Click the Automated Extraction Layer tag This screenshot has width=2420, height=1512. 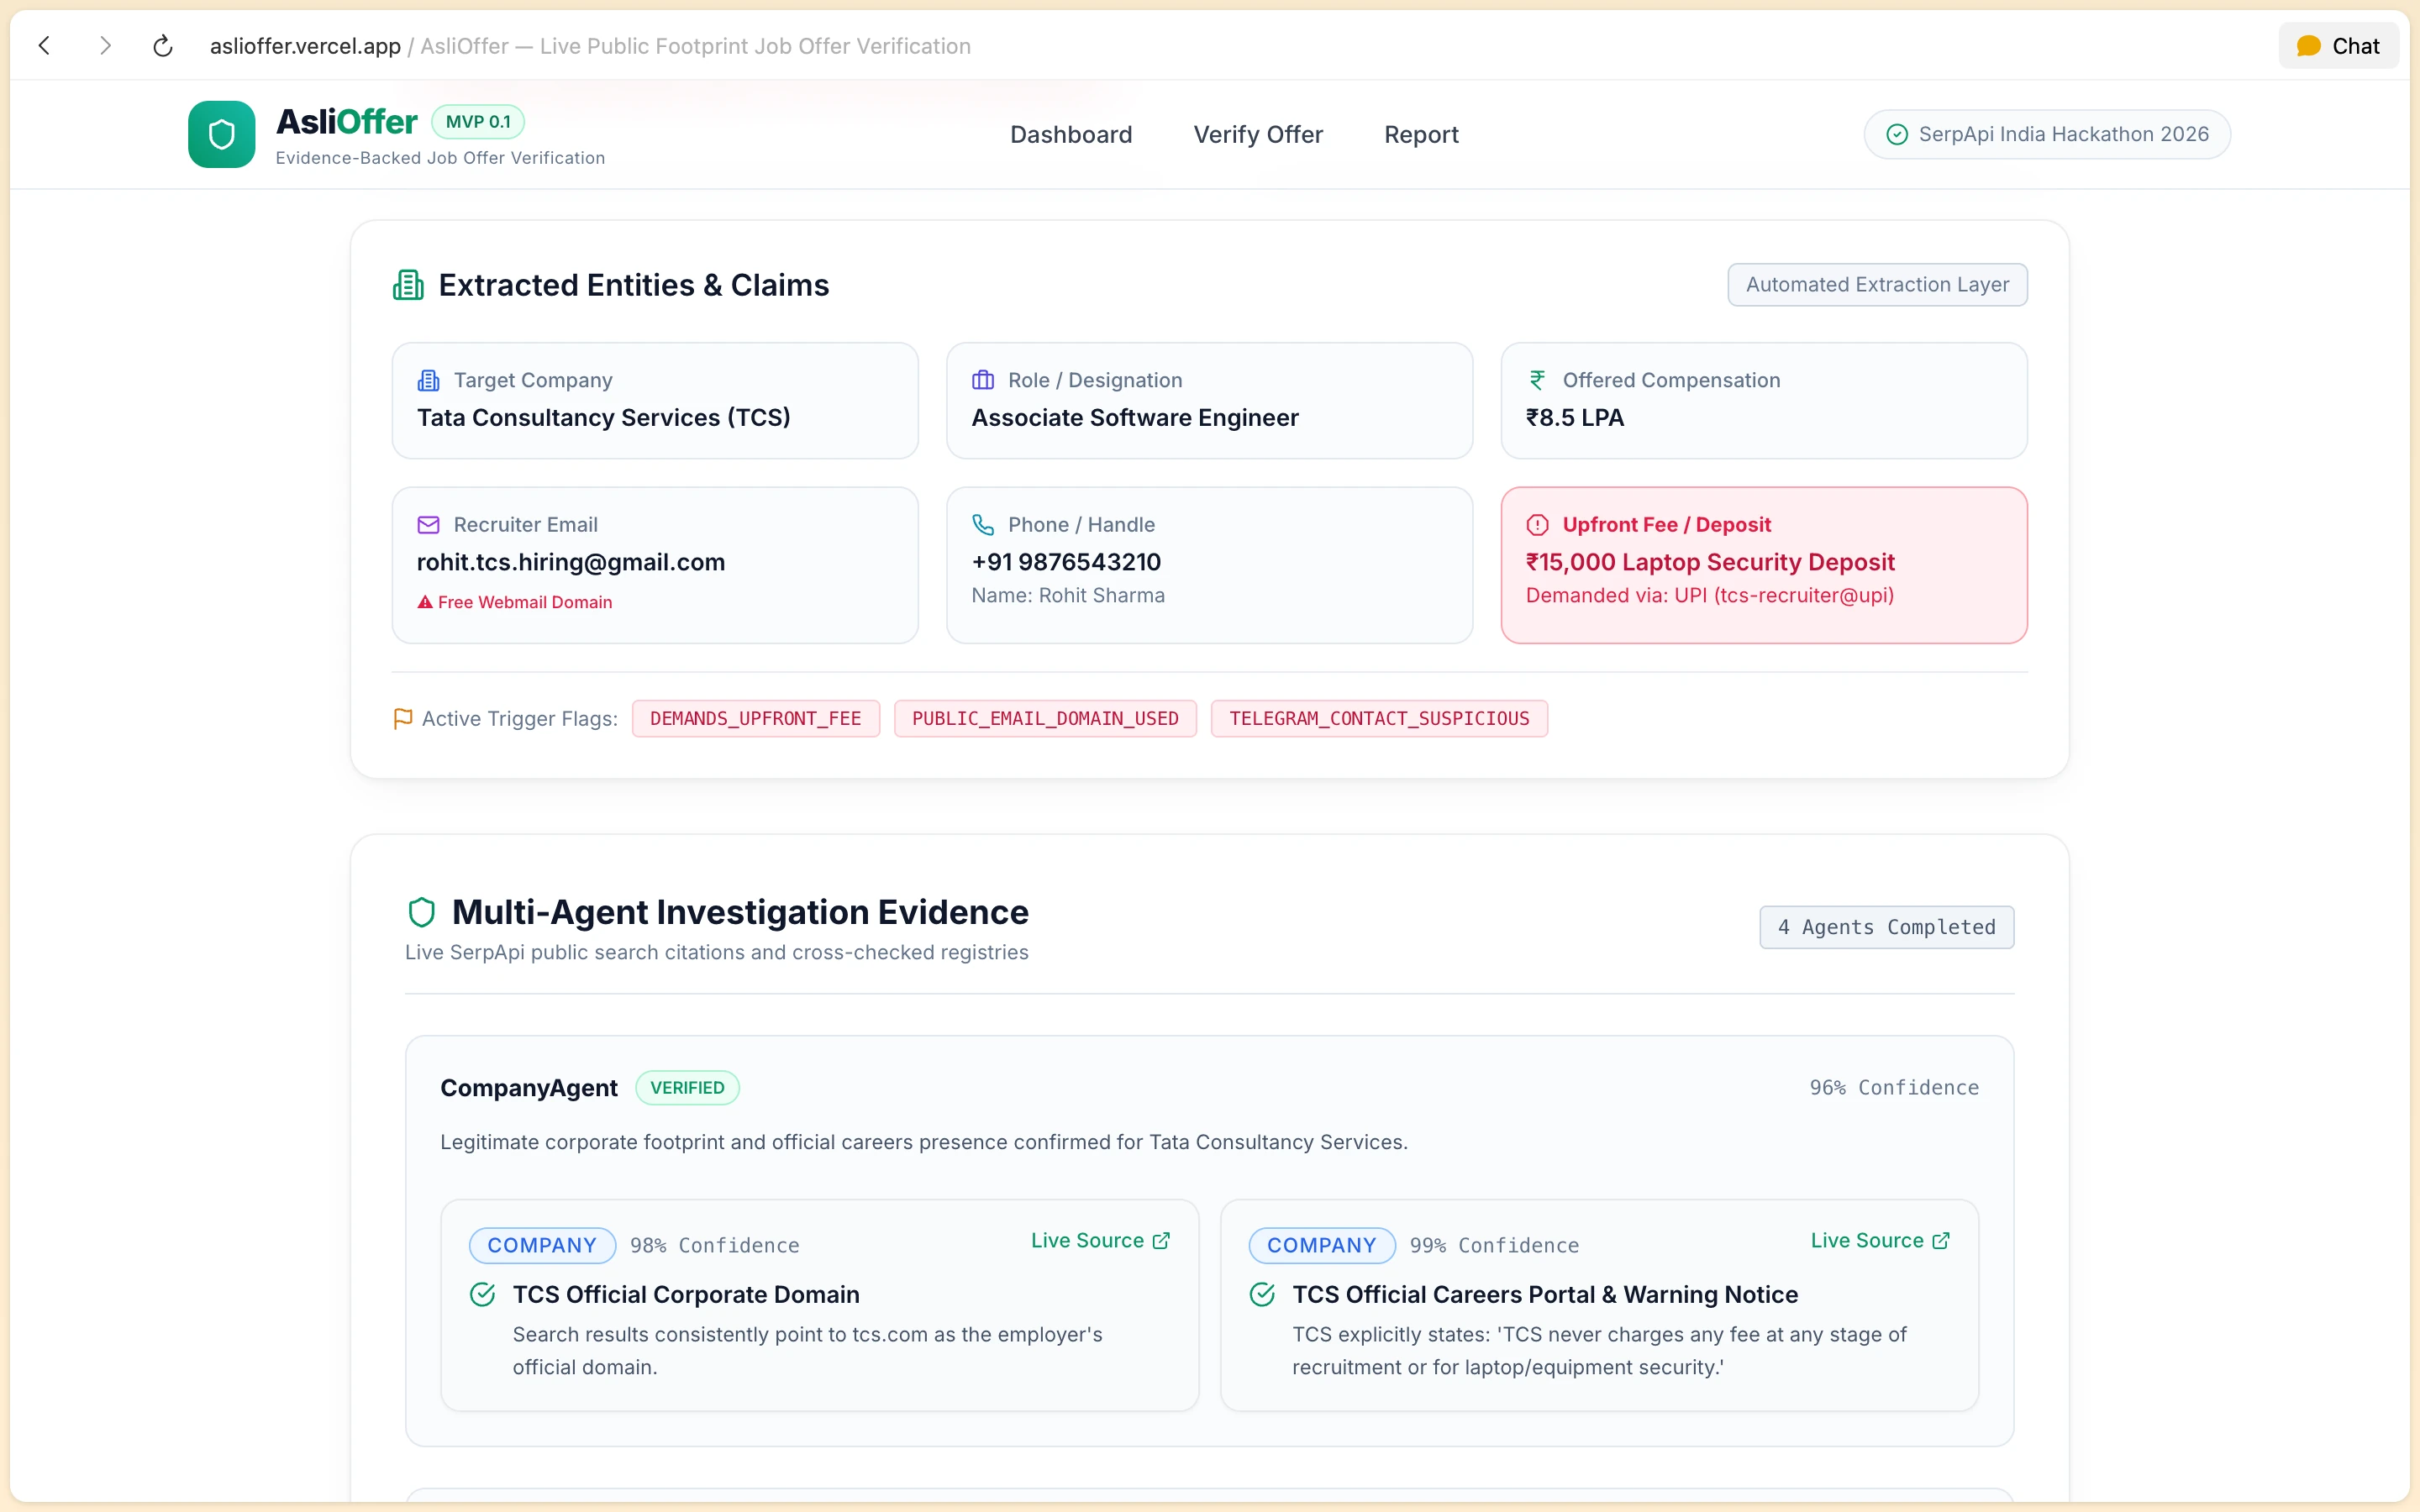click(1877, 284)
